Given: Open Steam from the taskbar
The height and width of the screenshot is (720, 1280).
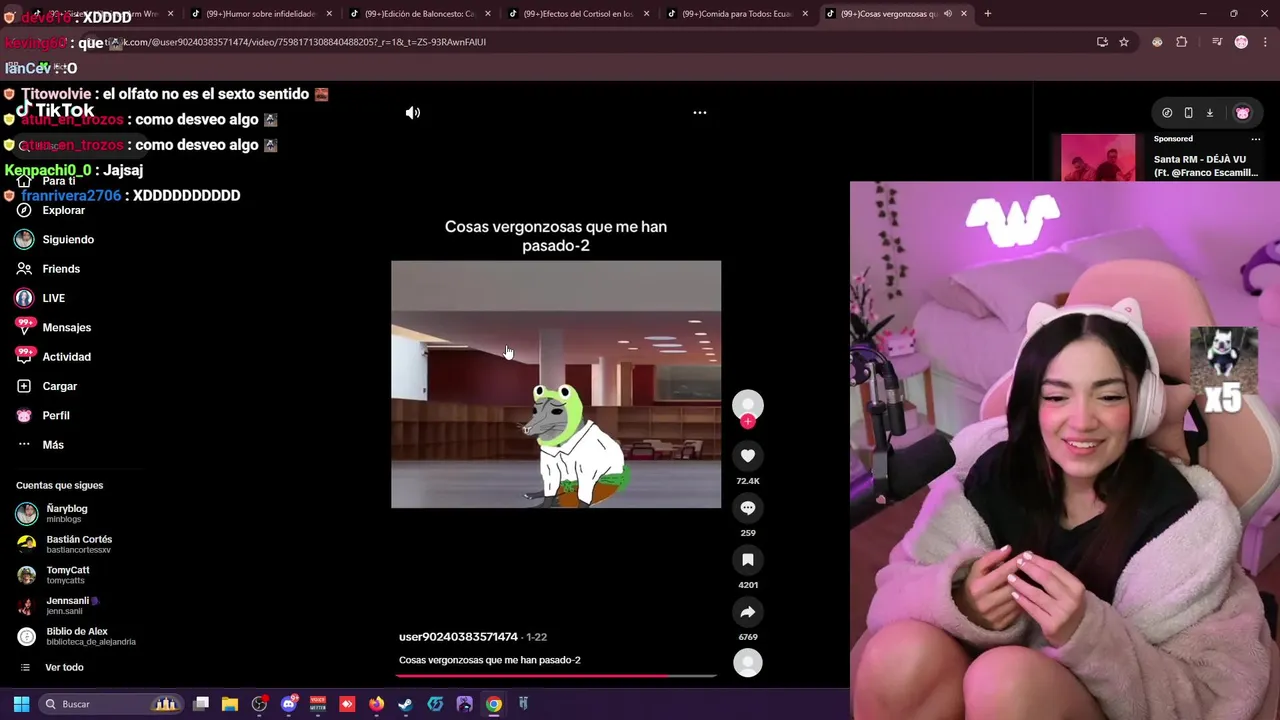Looking at the screenshot, I should [x=405, y=704].
